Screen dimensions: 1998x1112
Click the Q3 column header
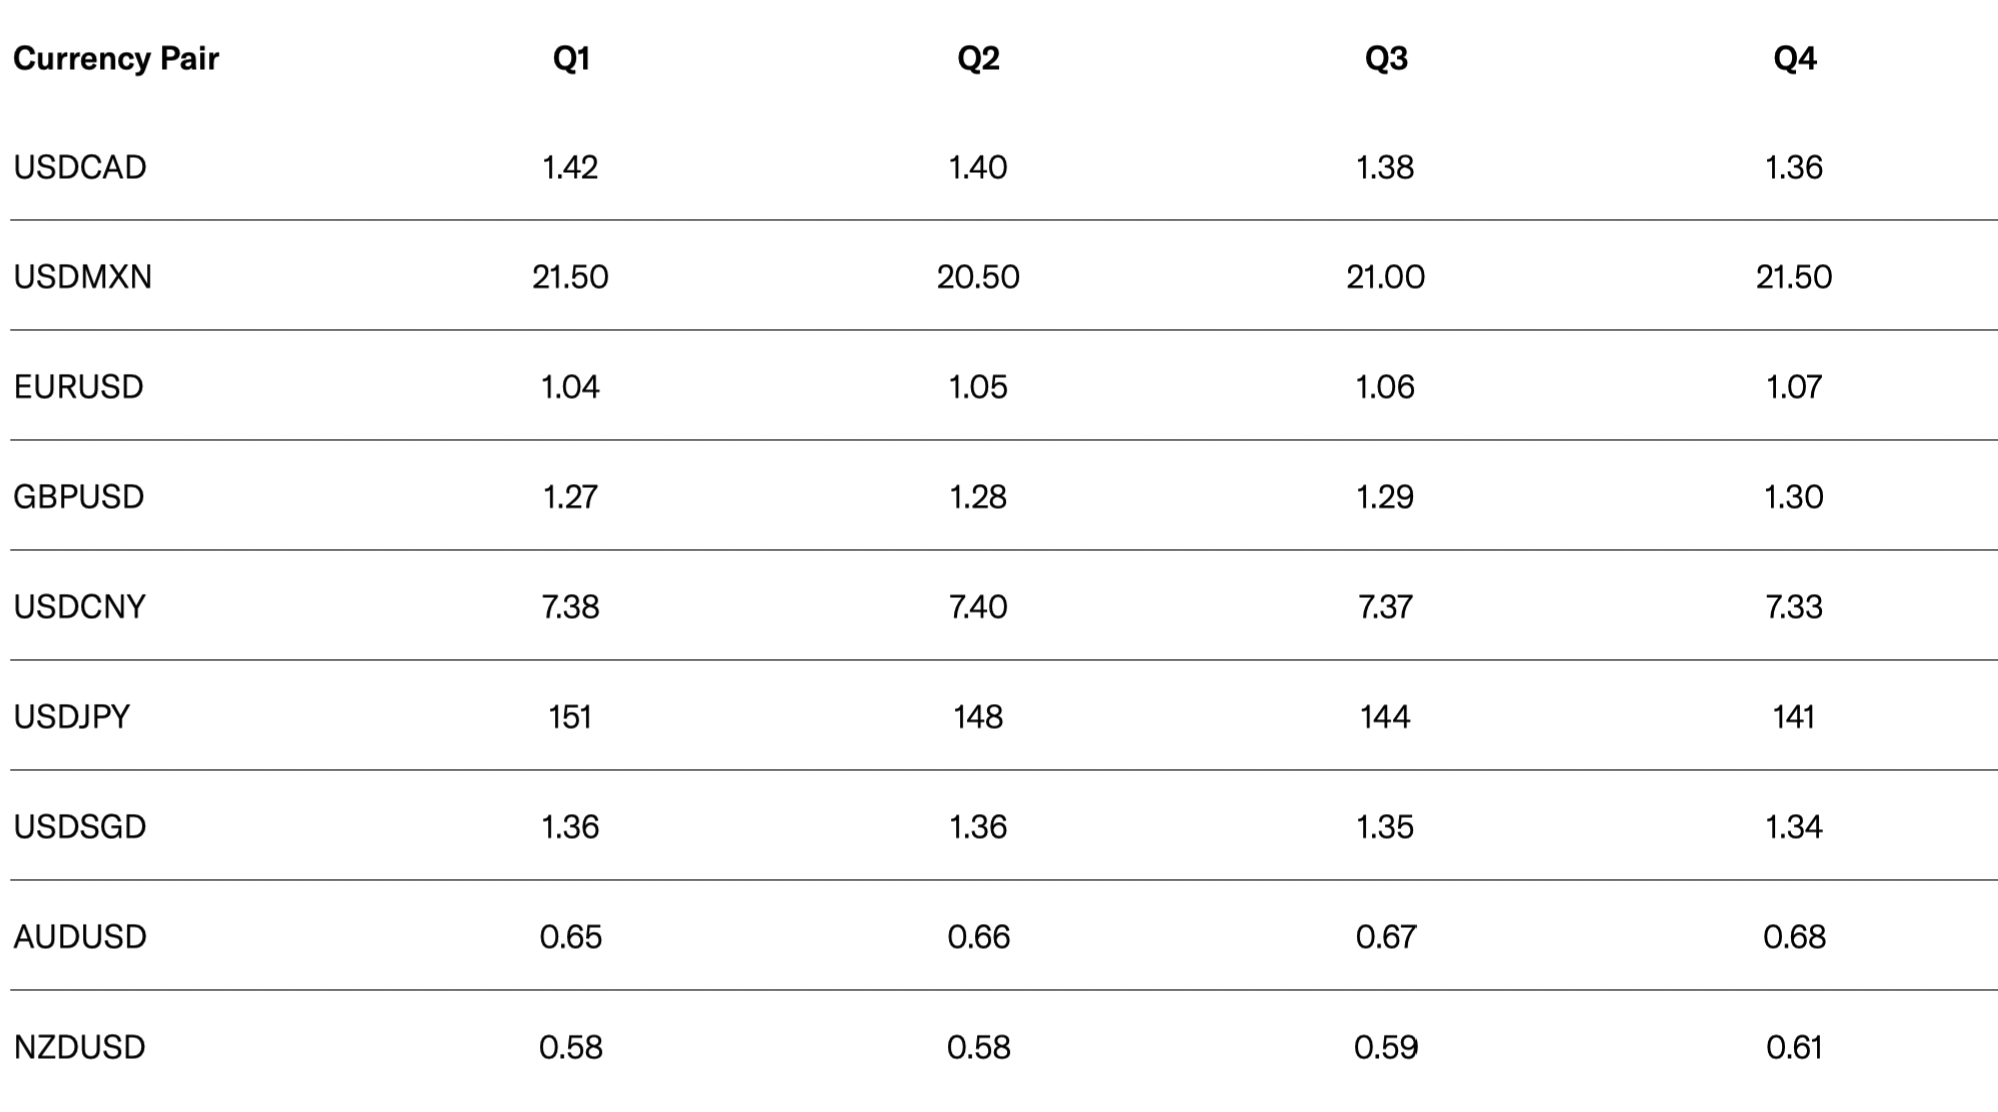point(1386,59)
